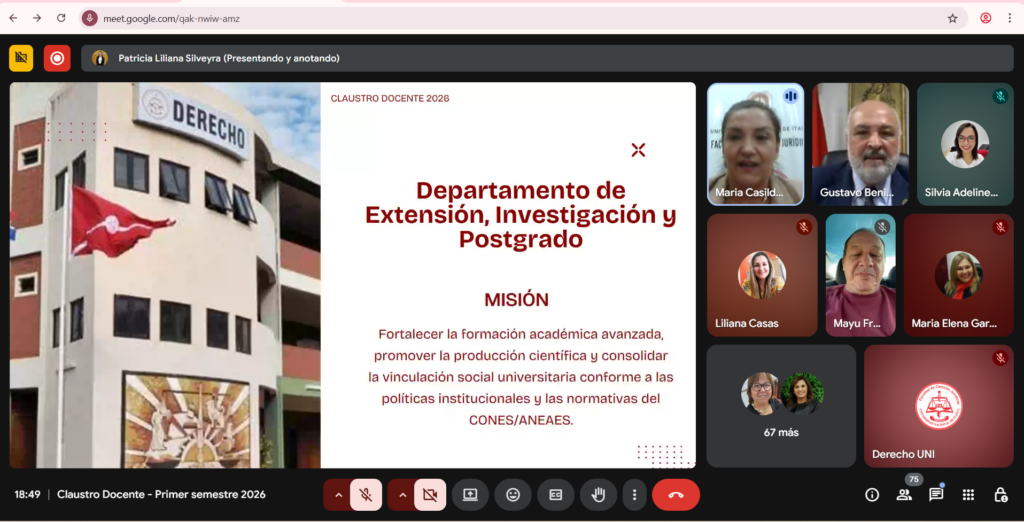
Task: Open host controls lock icon
Action: pos(1000,495)
